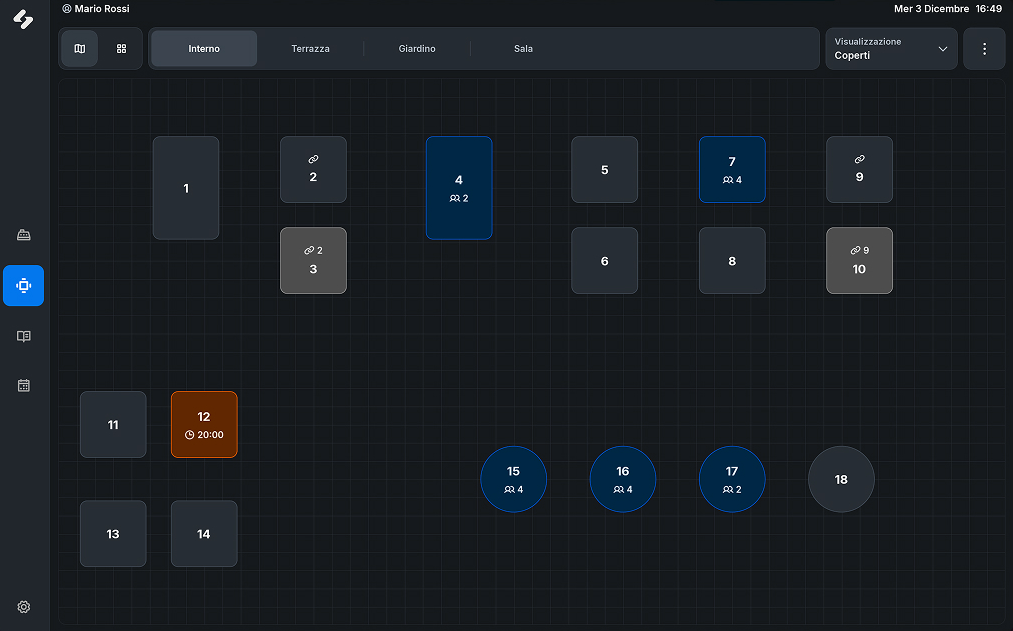This screenshot has width=1013, height=631.
Task: Select the Interno room tab
Action: coord(204,49)
